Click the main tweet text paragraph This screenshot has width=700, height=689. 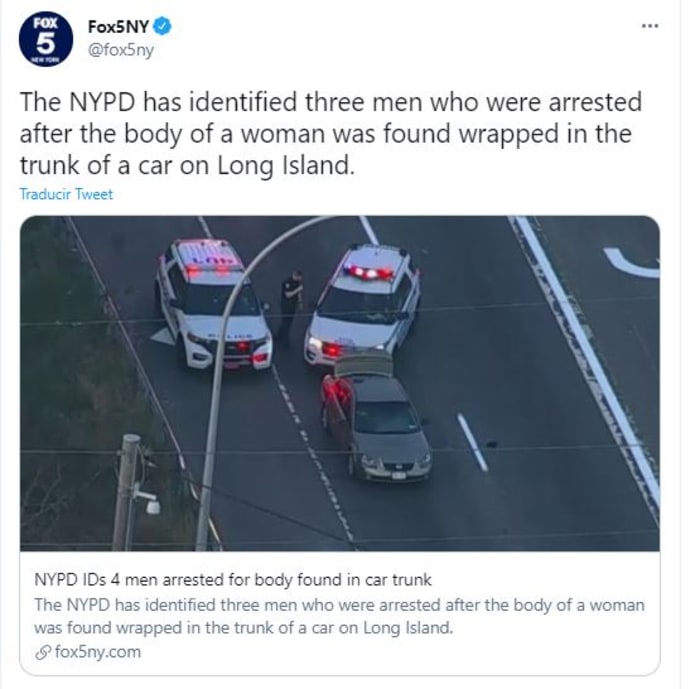(x=331, y=133)
